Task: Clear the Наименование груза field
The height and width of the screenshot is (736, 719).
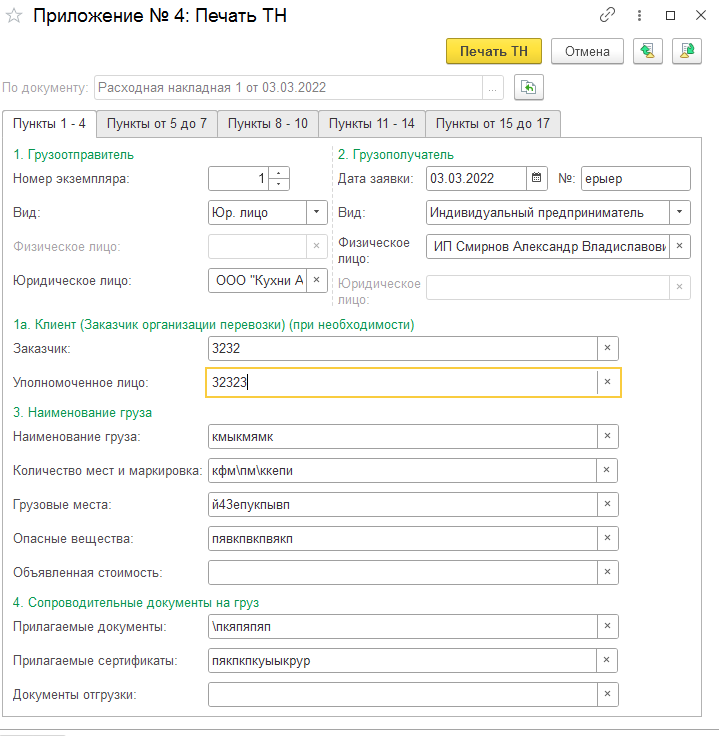Action: 608,436
